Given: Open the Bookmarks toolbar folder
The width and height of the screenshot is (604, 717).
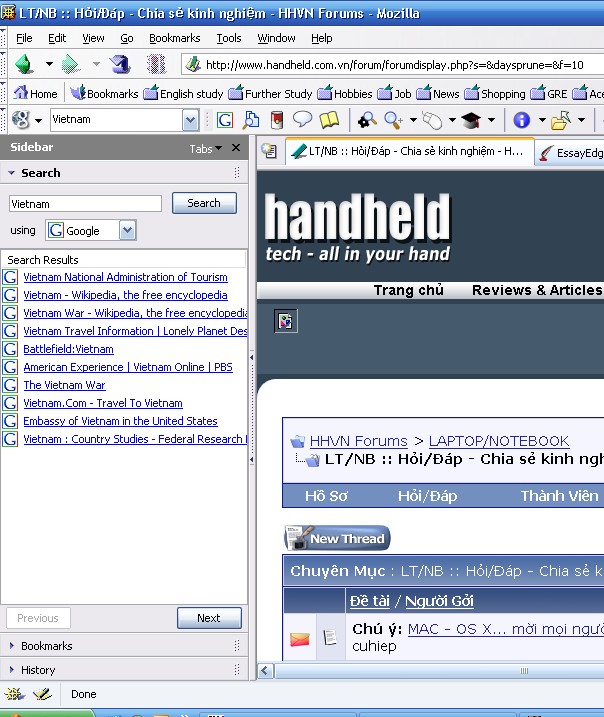Looking at the screenshot, I should [104, 93].
